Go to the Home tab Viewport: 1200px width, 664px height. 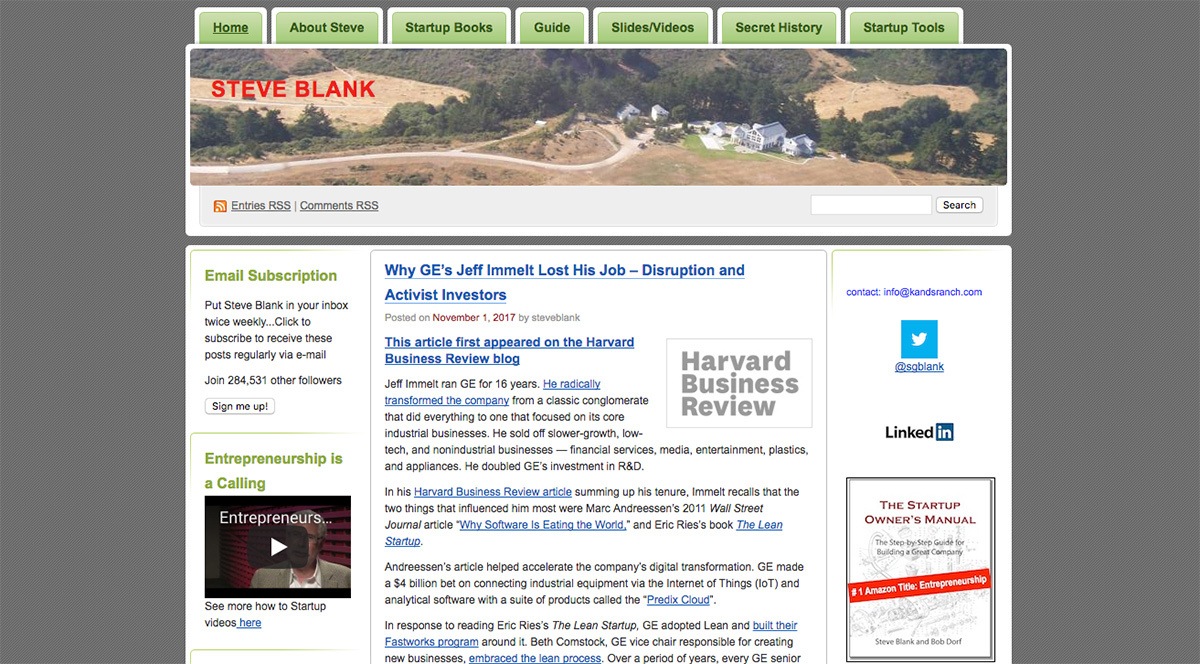pos(231,28)
